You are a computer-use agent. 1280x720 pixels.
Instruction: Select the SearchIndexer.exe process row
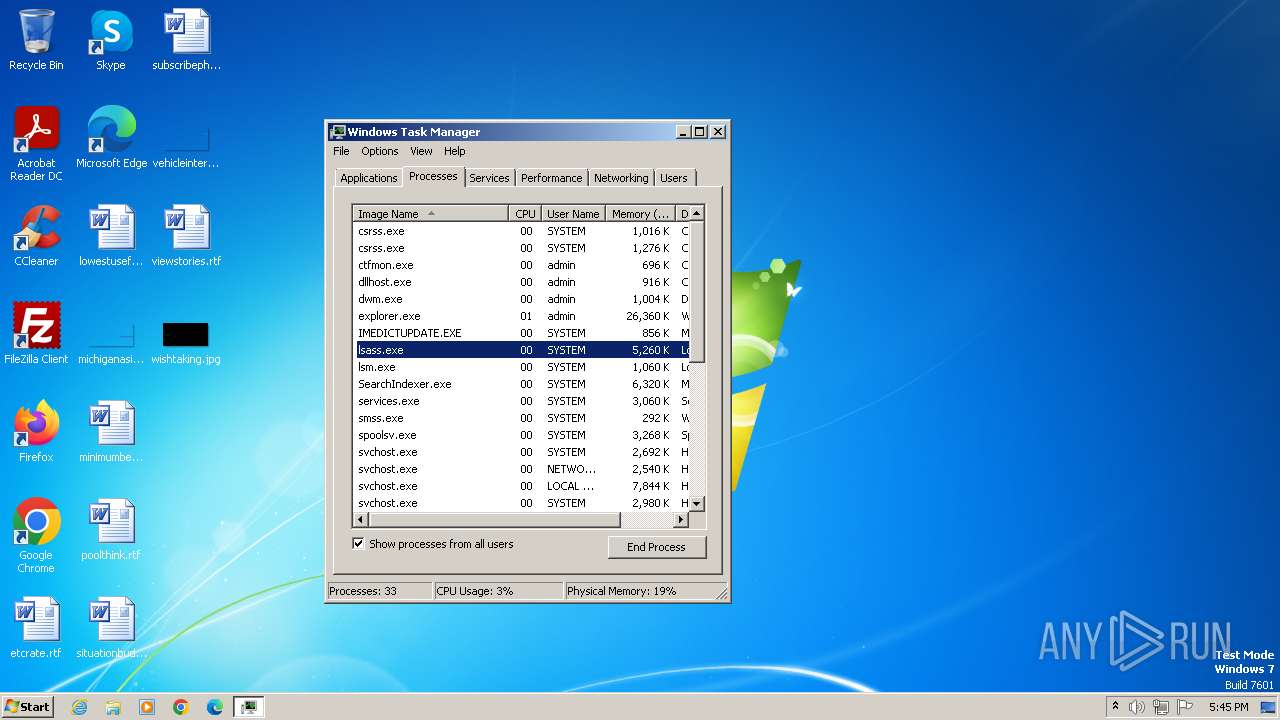[x=521, y=384]
